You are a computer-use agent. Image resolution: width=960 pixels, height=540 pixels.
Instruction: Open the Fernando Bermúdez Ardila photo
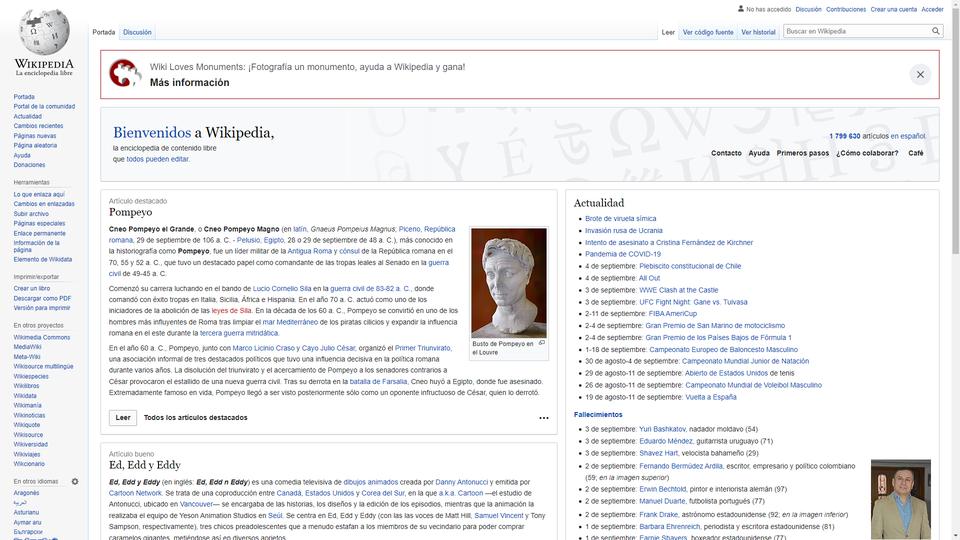click(901, 500)
